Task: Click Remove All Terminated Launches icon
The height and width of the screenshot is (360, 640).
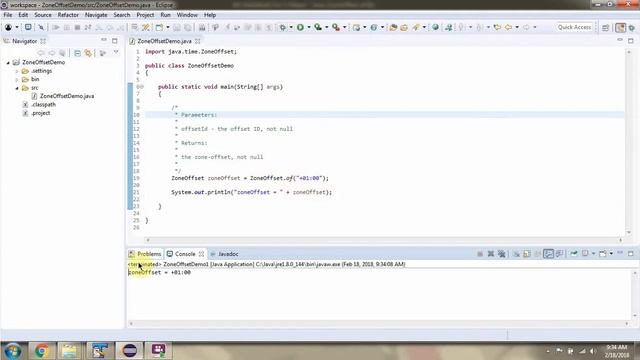Action: (x=502, y=254)
